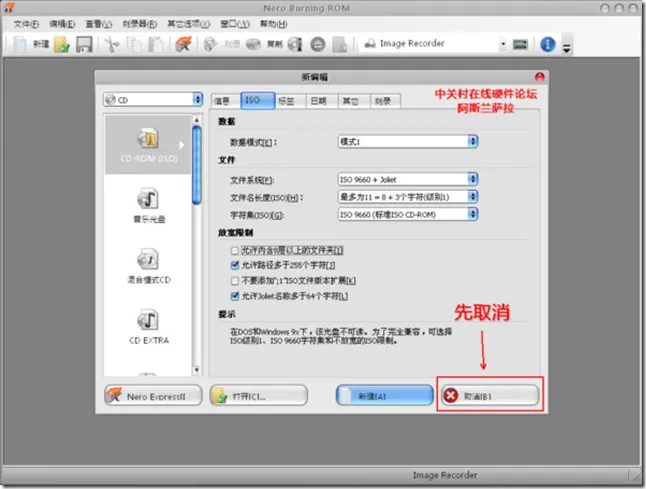Click the disc info toolbar icon

coord(295,44)
